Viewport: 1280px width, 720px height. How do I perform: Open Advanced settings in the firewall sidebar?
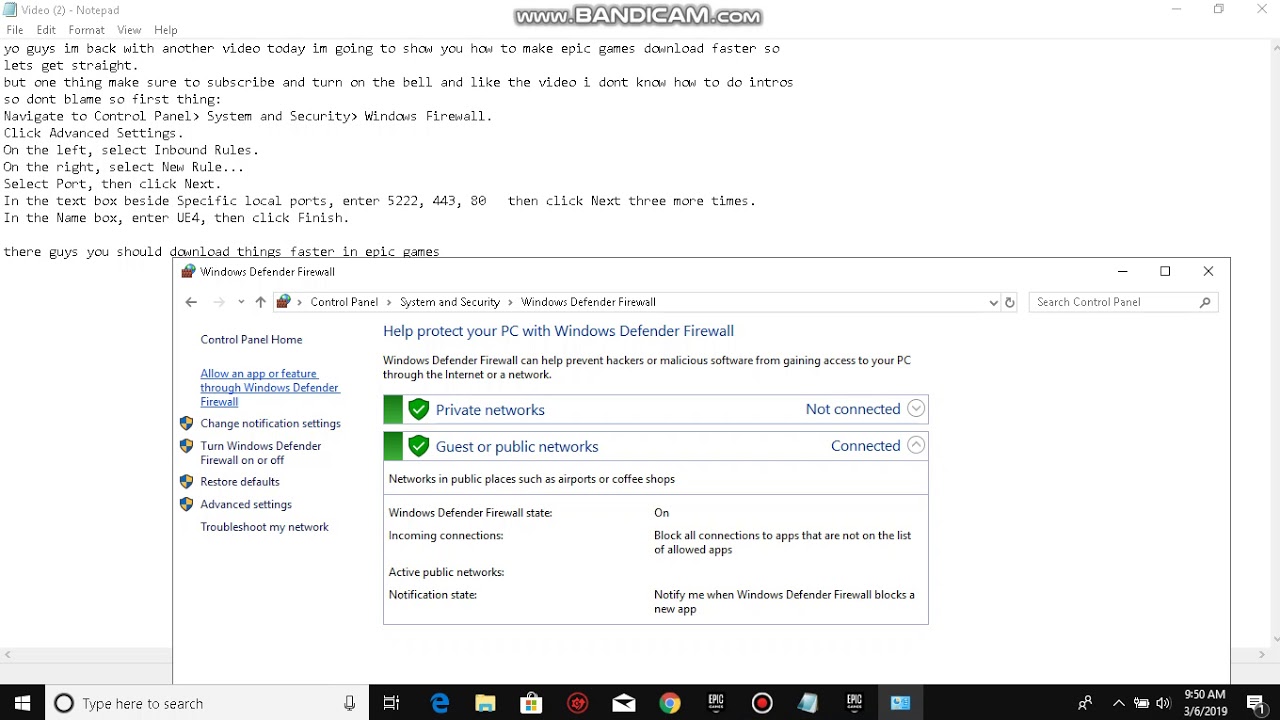pyautogui.click(x=246, y=504)
